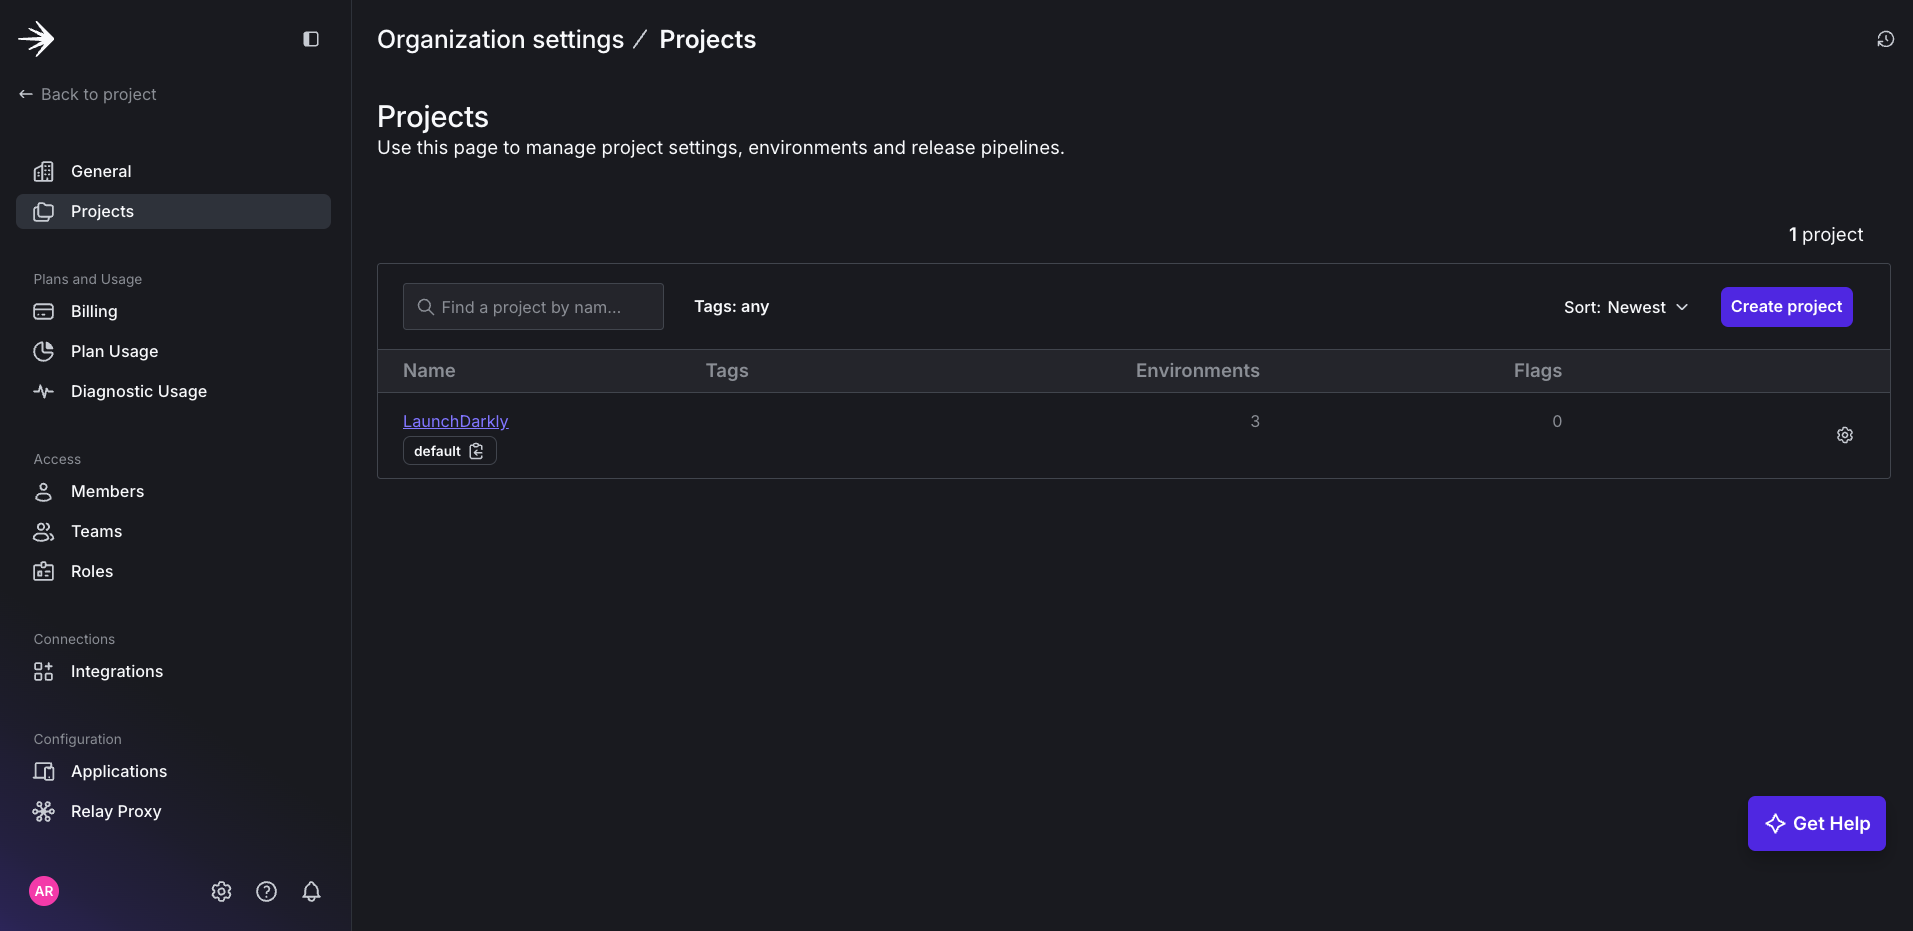Image resolution: width=1913 pixels, height=931 pixels.
Task: Select the Relay Proxy icon
Action: coord(44,811)
